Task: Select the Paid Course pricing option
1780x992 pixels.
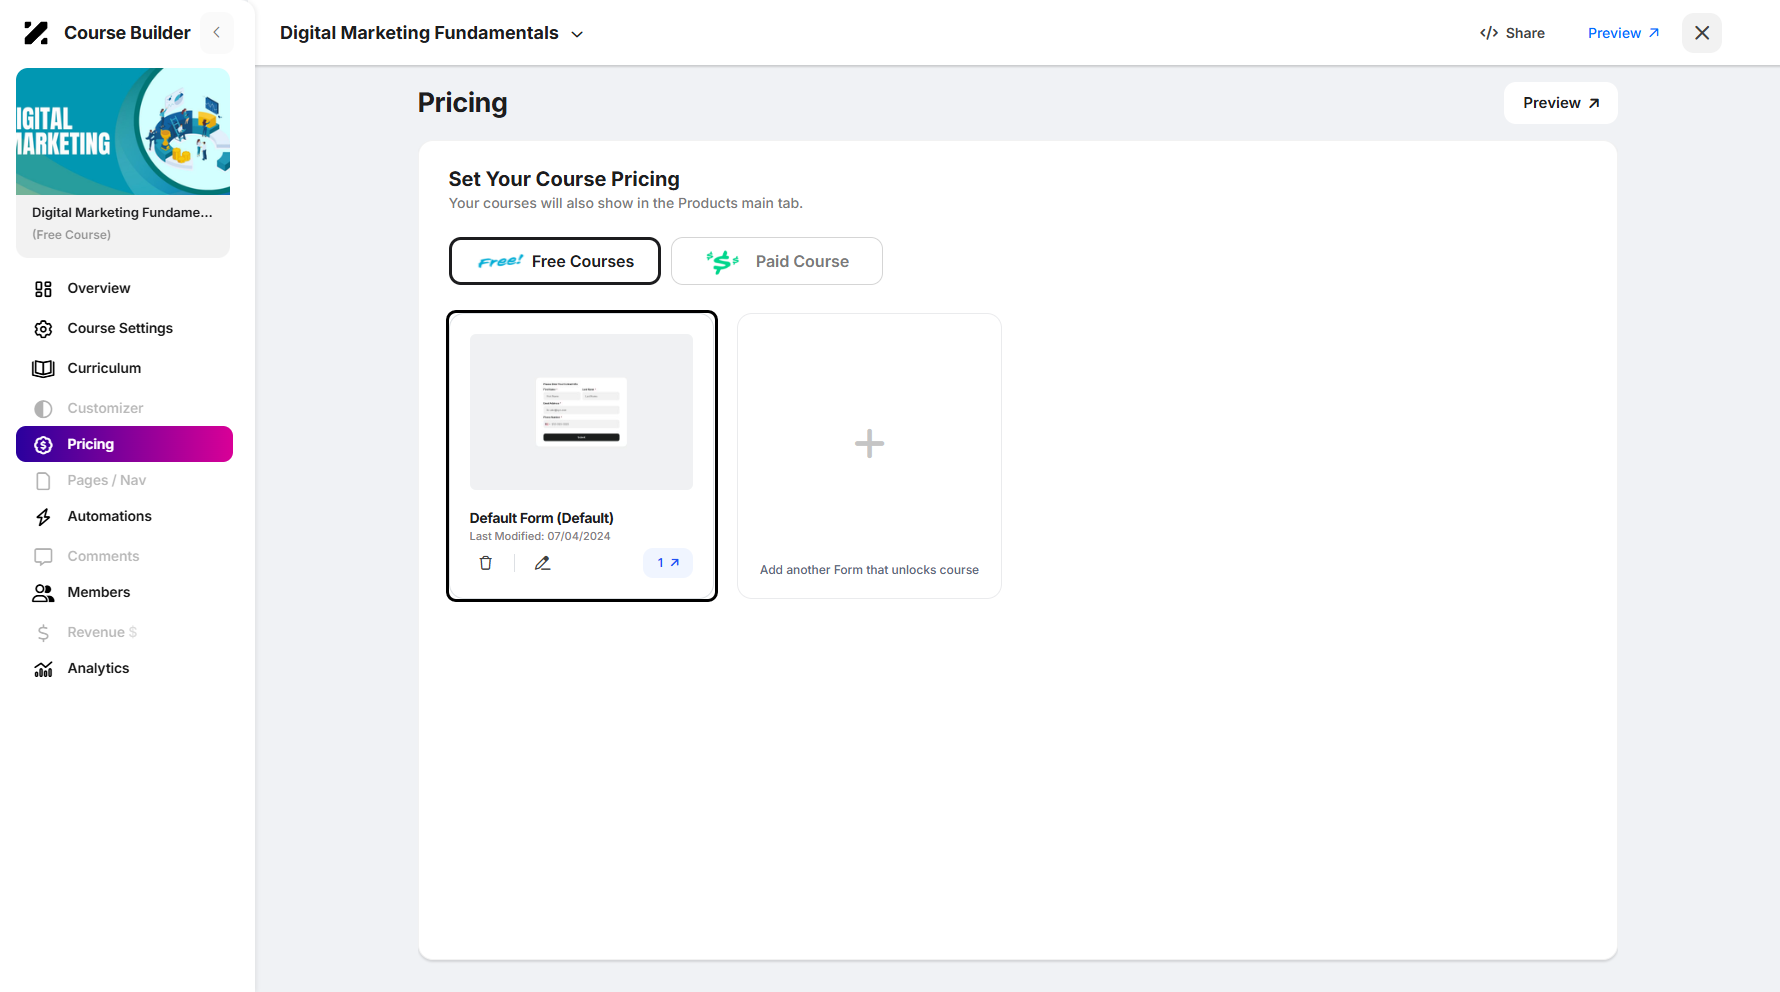Action: point(777,261)
